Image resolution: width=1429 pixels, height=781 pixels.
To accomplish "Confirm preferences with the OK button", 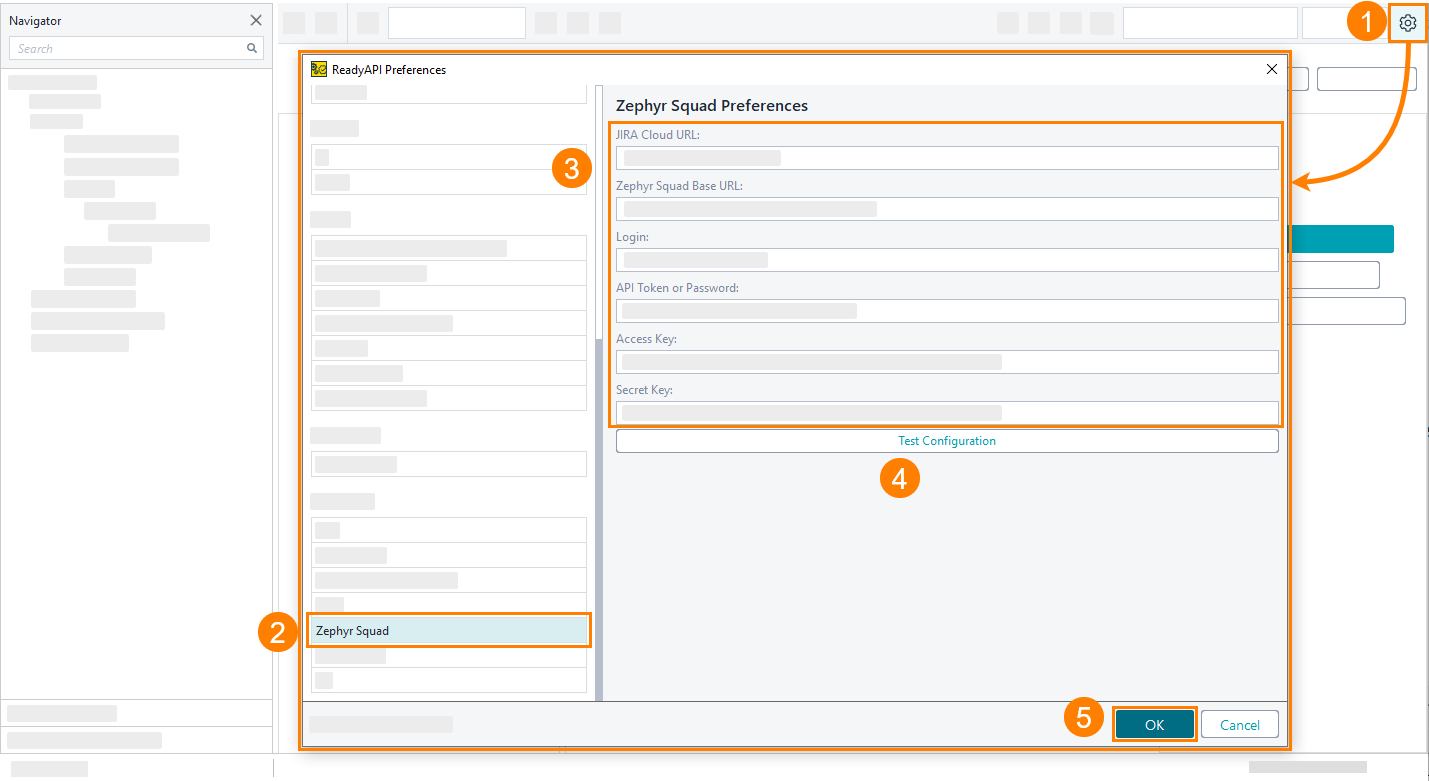I will pyautogui.click(x=1154, y=724).
